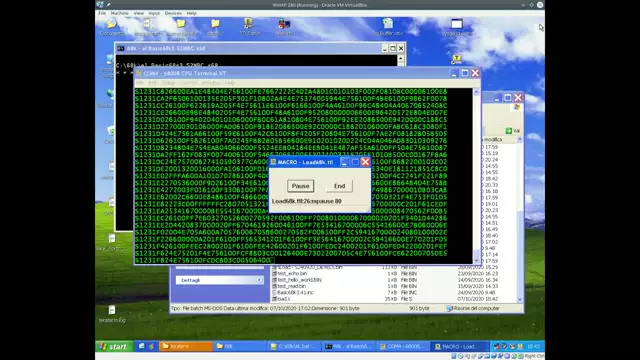Select test_hello_world.BIN in file list
Viewport: 640px width, 360px height.
point(299,280)
